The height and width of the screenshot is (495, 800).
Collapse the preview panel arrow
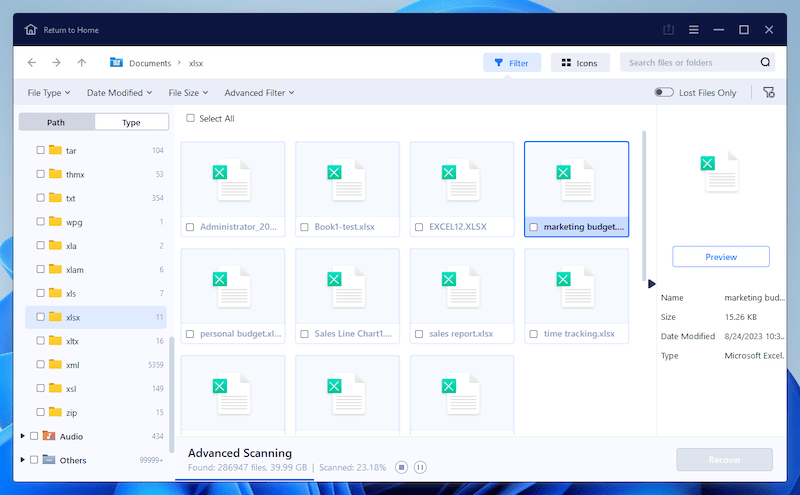pyautogui.click(x=653, y=284)
